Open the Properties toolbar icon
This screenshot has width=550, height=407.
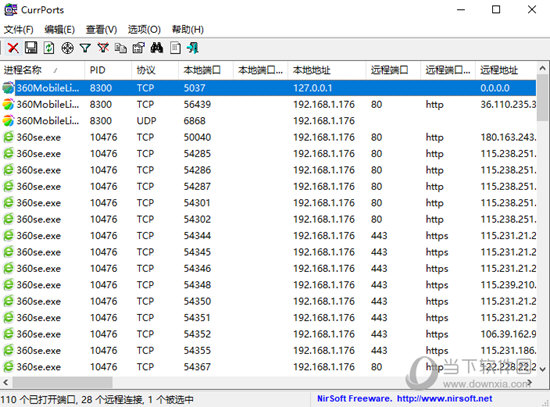(139, 48)
